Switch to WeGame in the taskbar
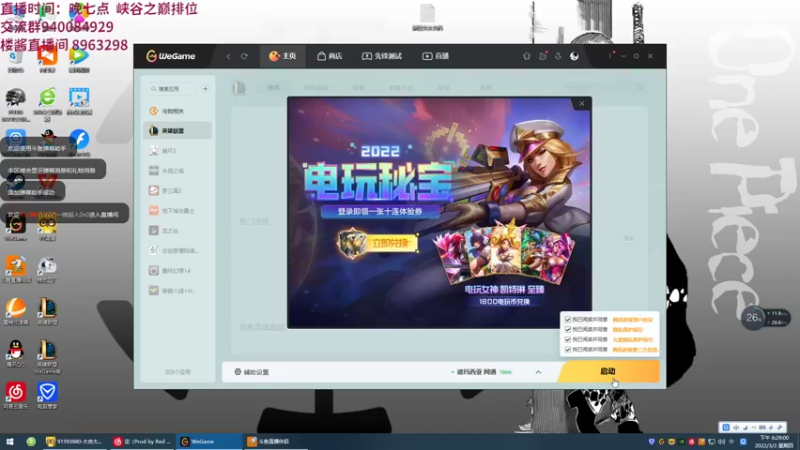 tap(208, 442)
